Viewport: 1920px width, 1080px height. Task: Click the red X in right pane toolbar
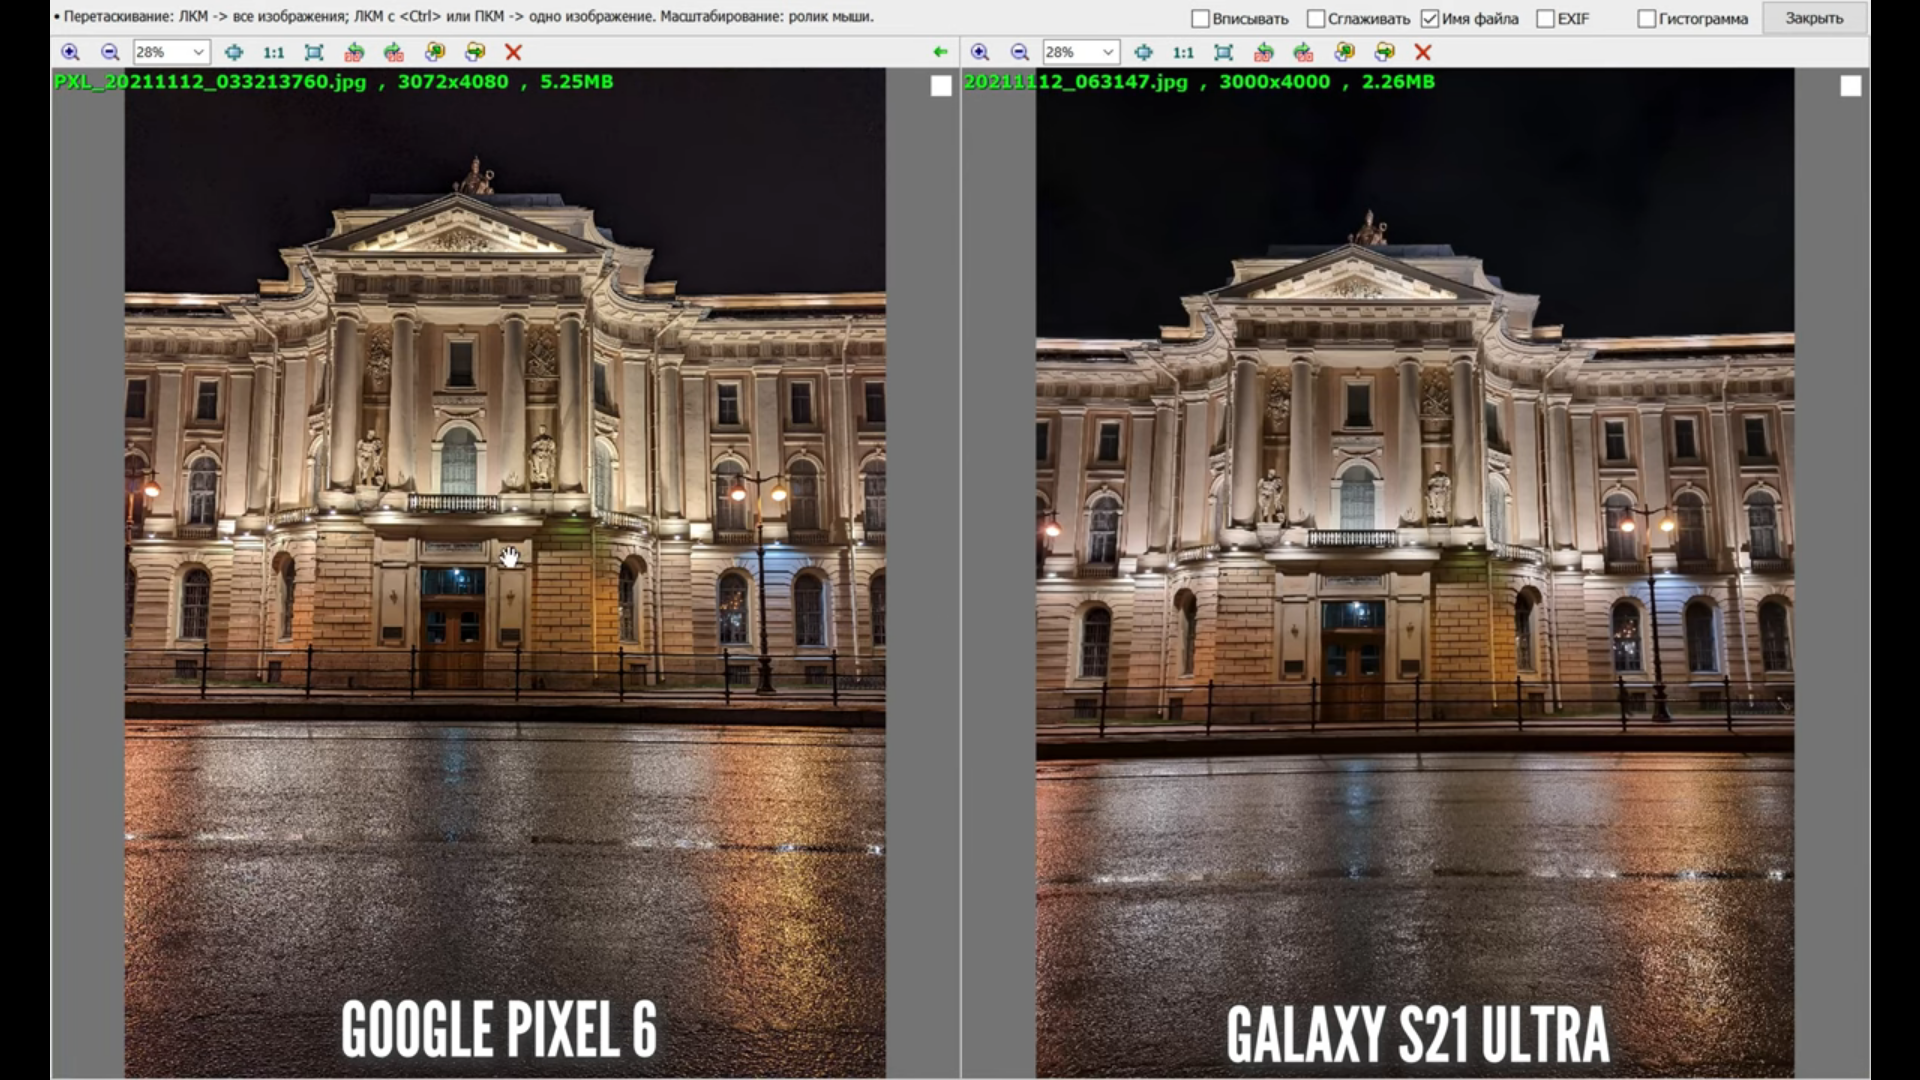pos(1423,52)
